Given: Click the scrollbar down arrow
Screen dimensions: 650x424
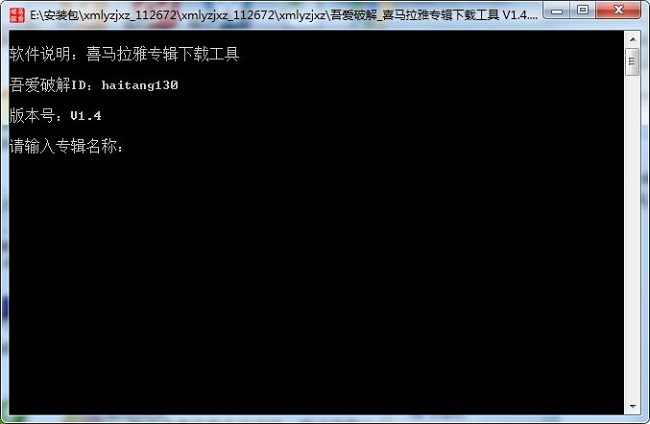Looking at the screenshot, I should click(633, 406).
